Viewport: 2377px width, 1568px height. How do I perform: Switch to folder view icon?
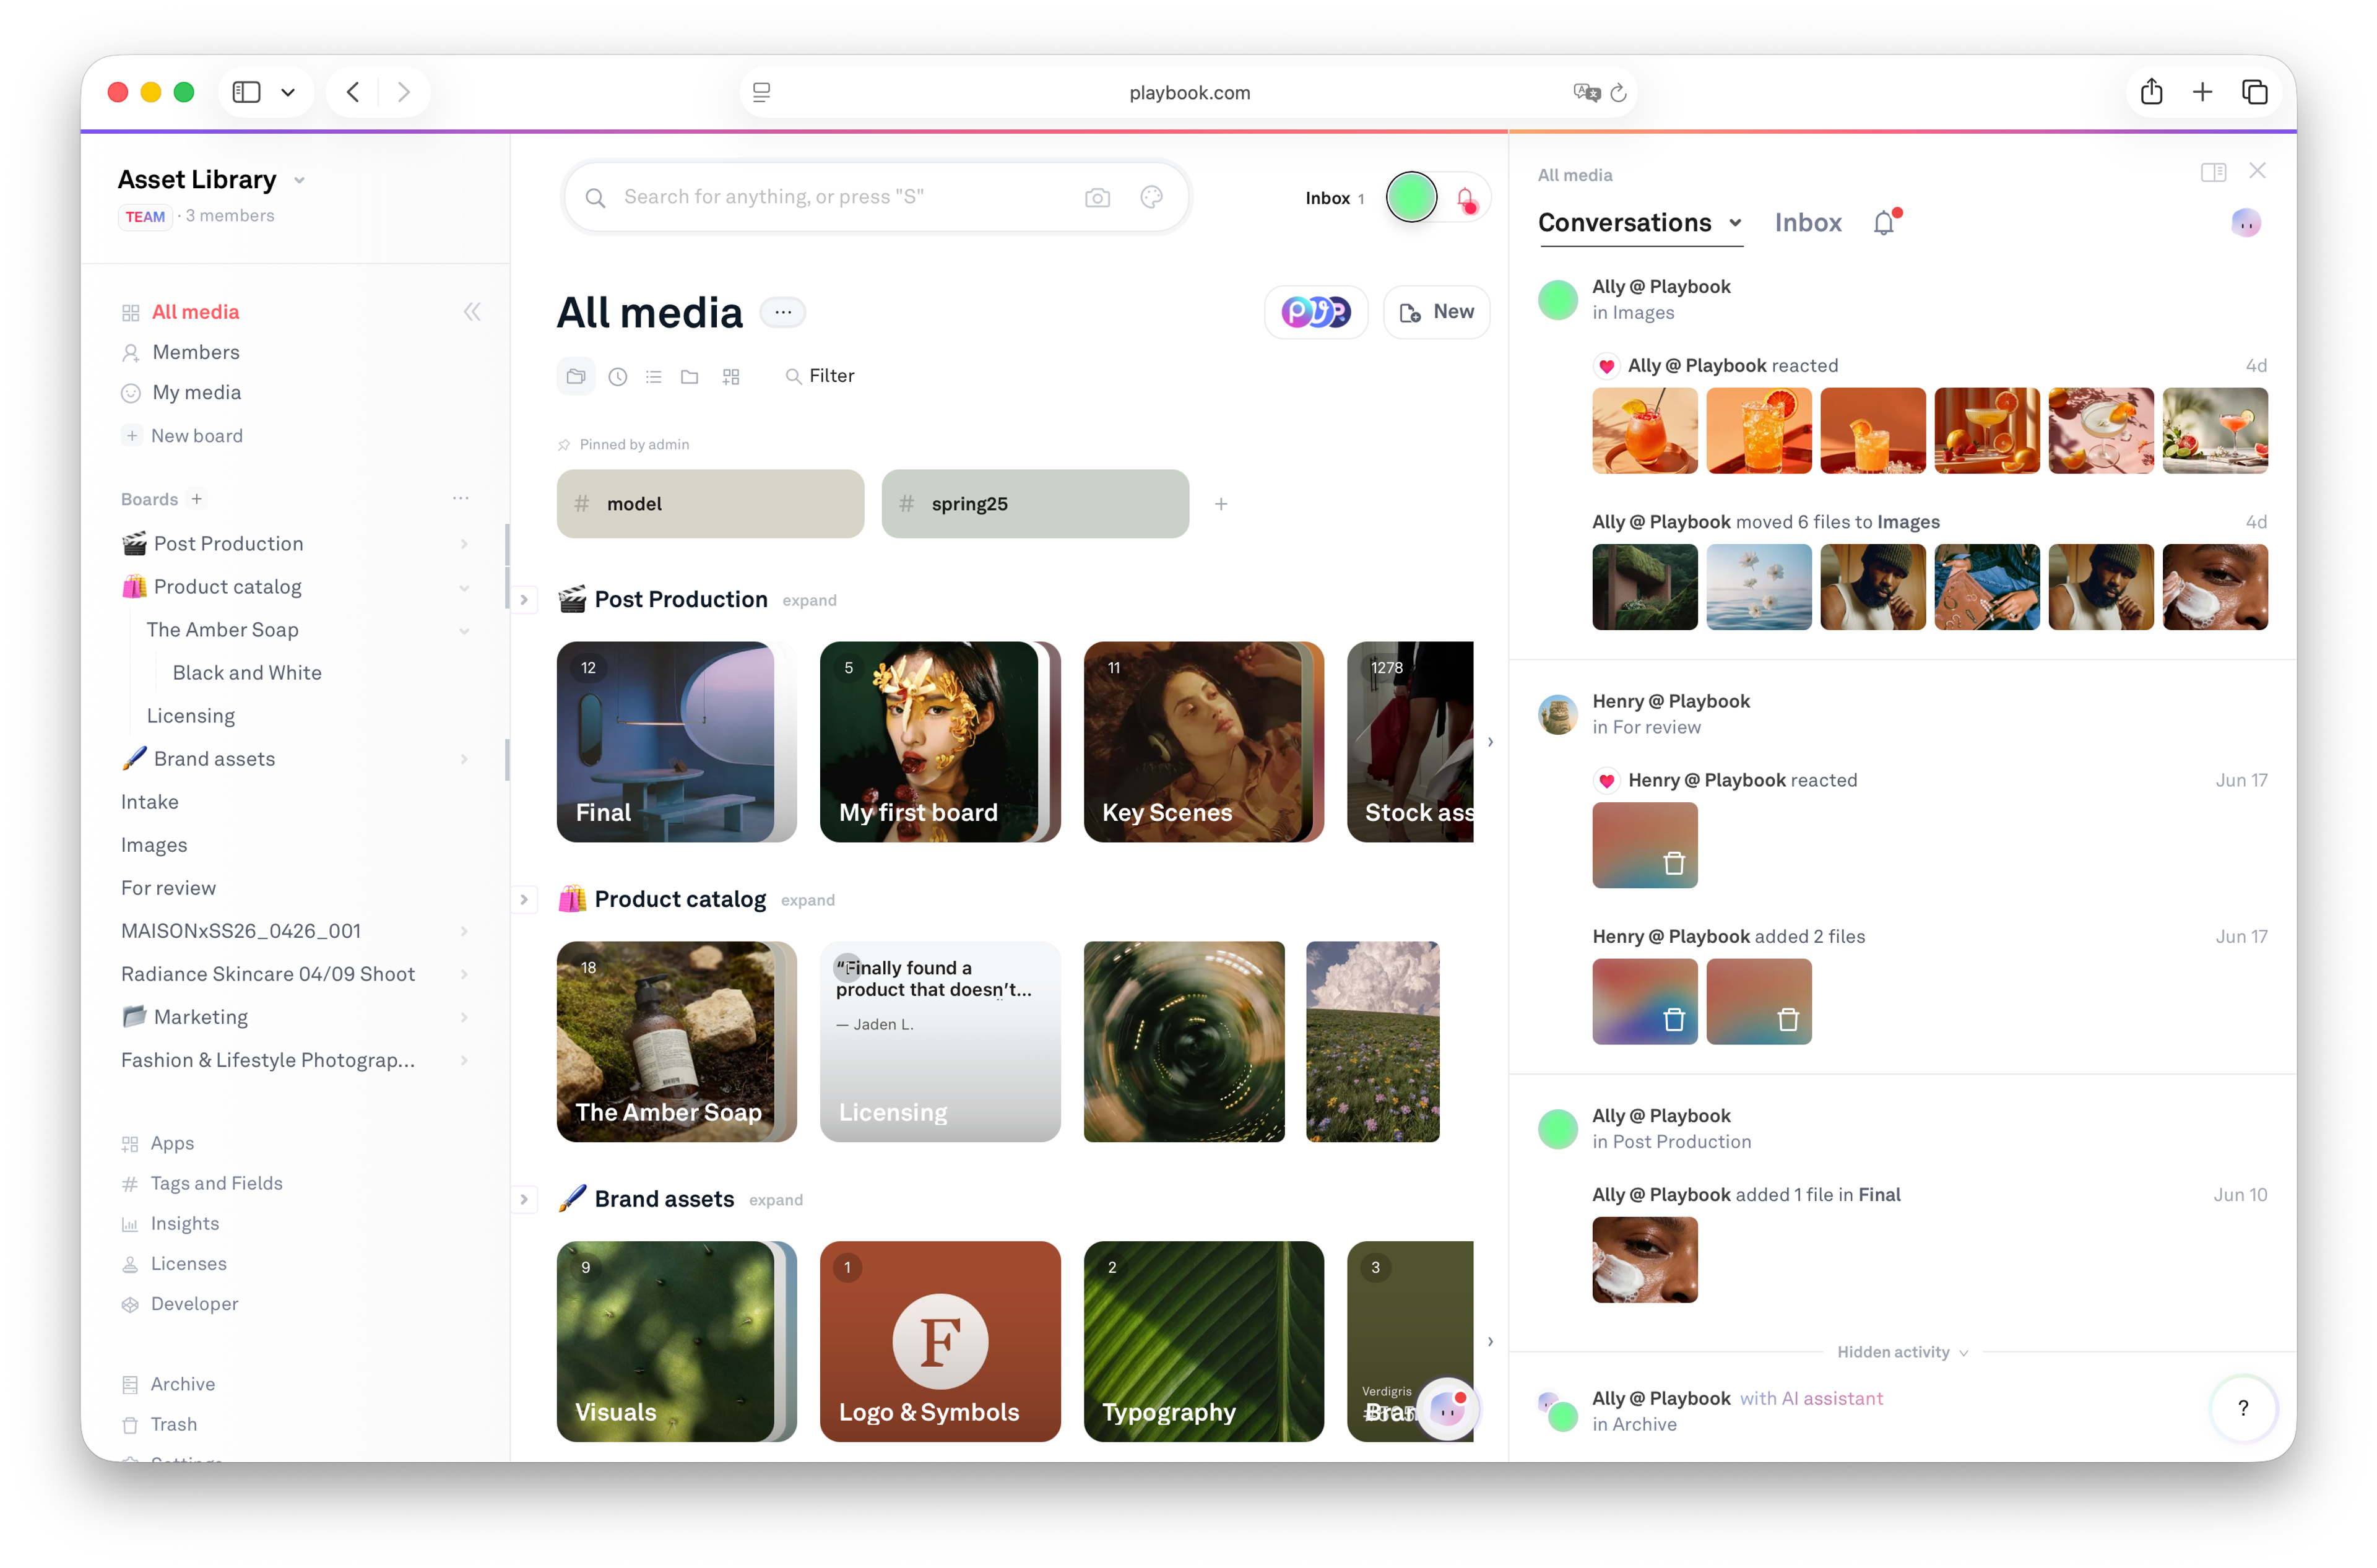coord(690,376)
